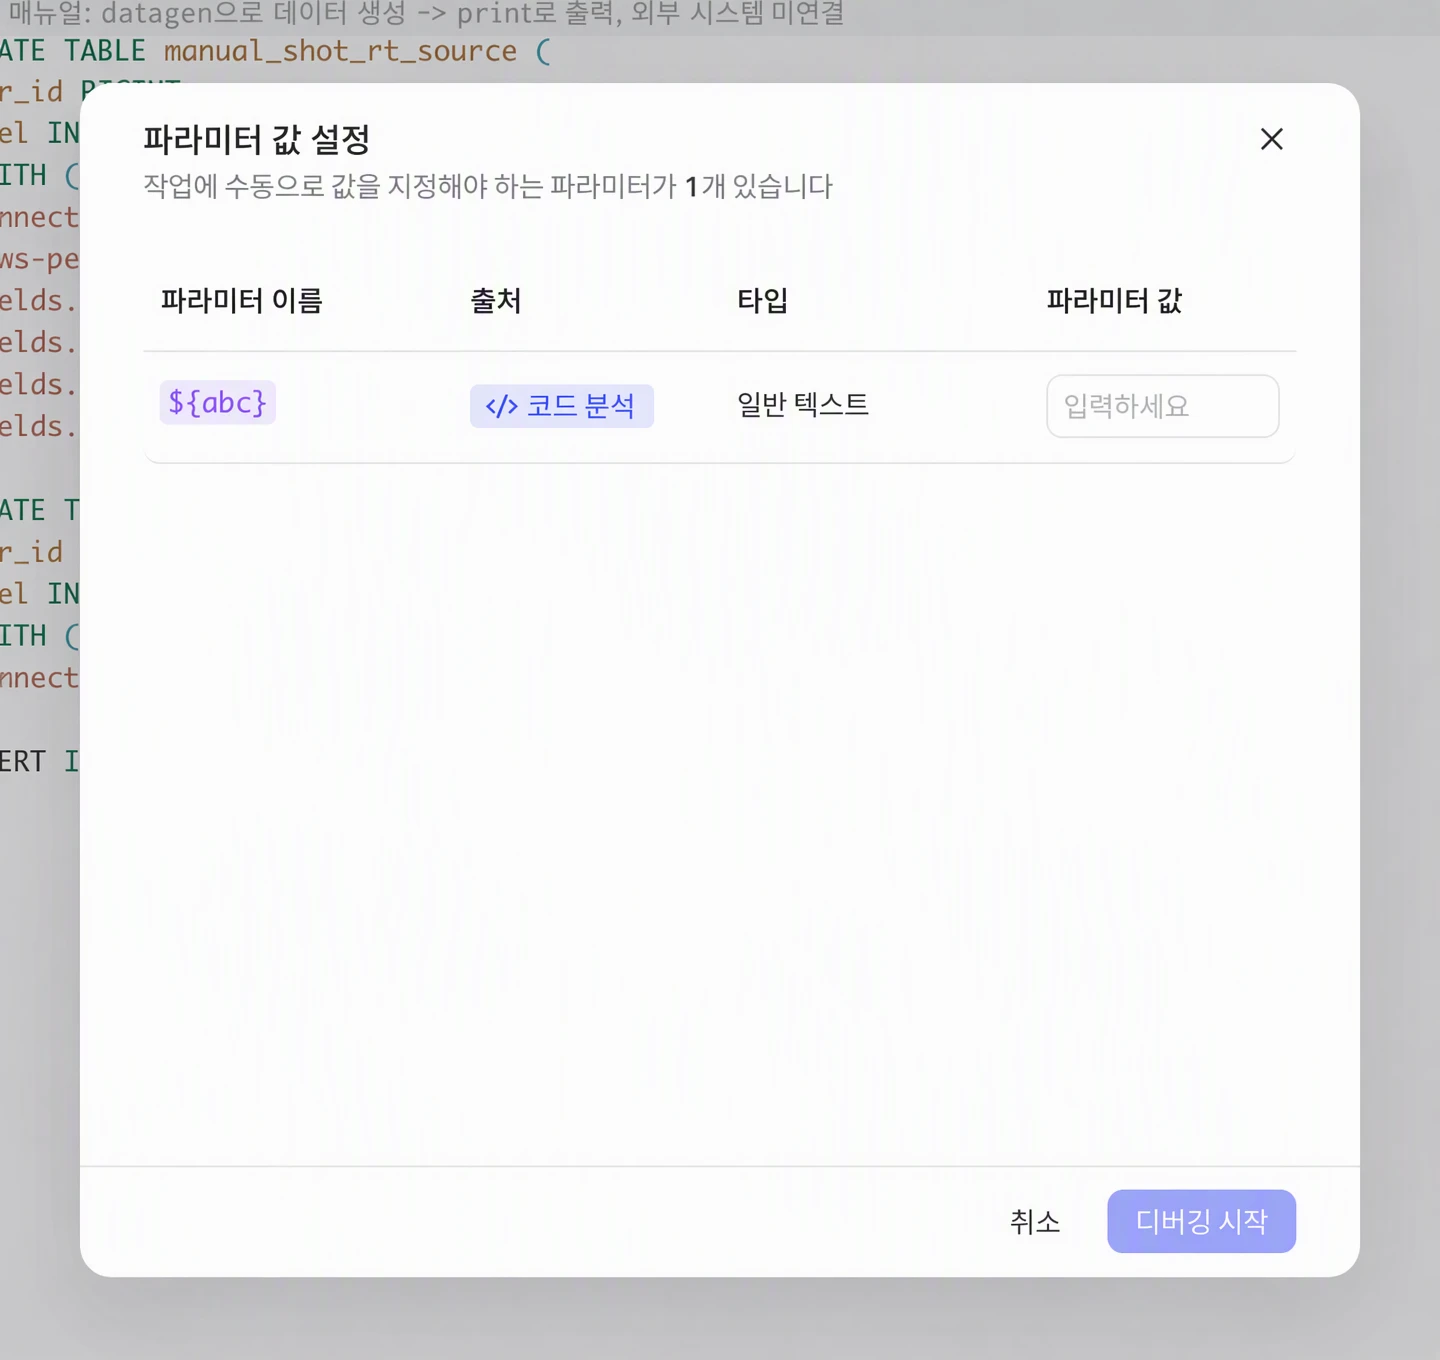Click the 출처 column header
This screenshot has height=1360, width=1440.
click(x=496, y=300)
